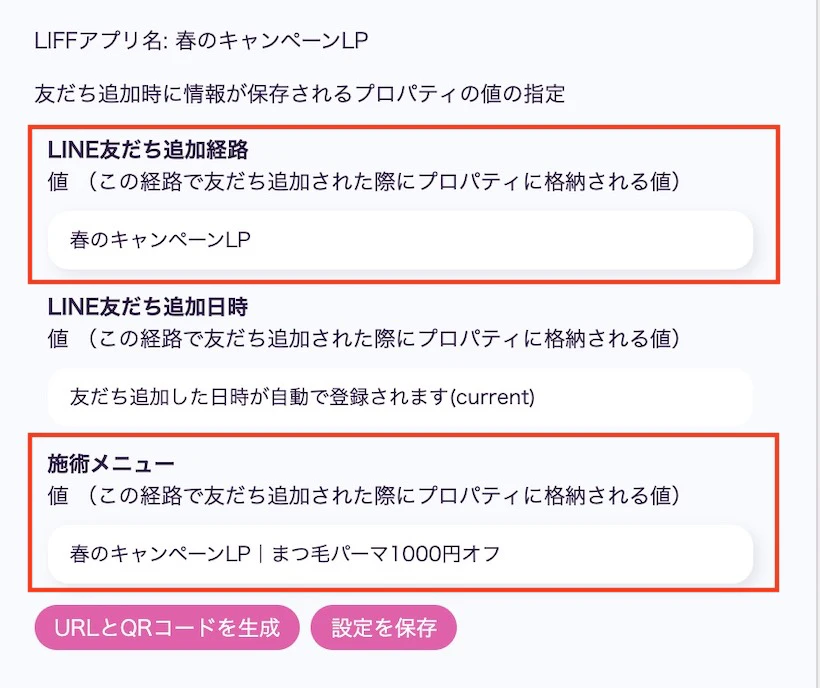Image resolution: width=820 pixels, height=688 pixels.
Task: Click value description under LINE友だち追加経路
Action: pos(364,182)
